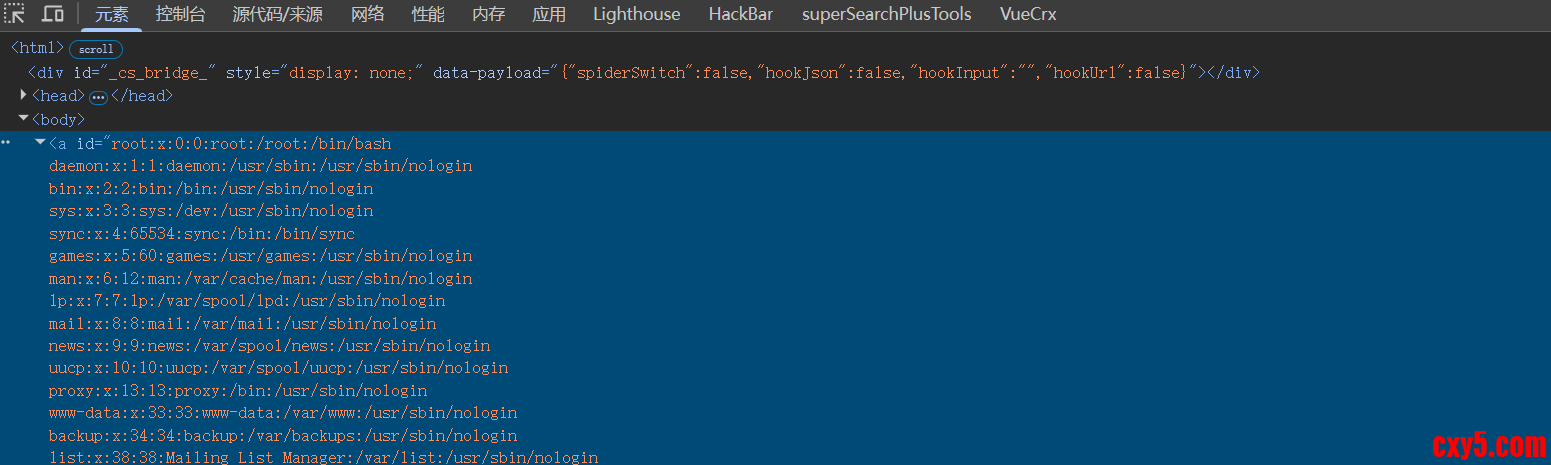
Task: Open the Lighthouse tab
Action: [x=636, y=14]
